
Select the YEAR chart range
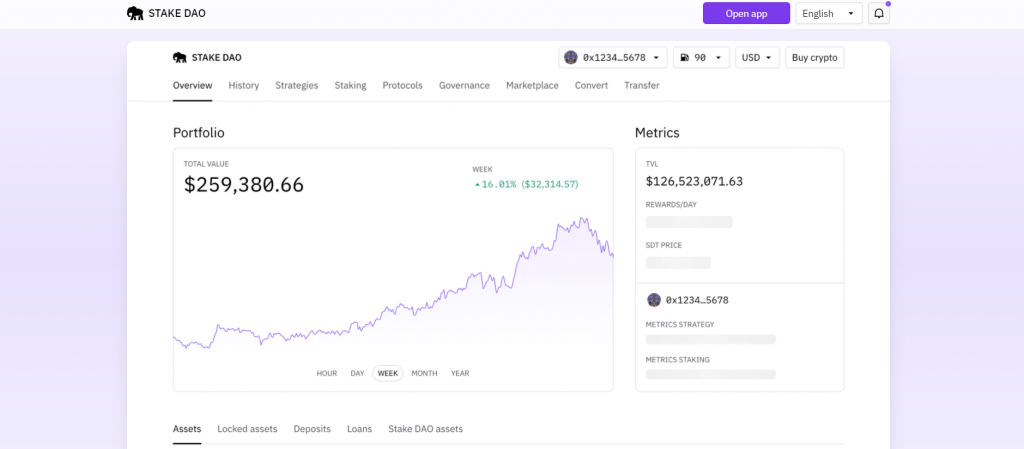tap(460, 373)
